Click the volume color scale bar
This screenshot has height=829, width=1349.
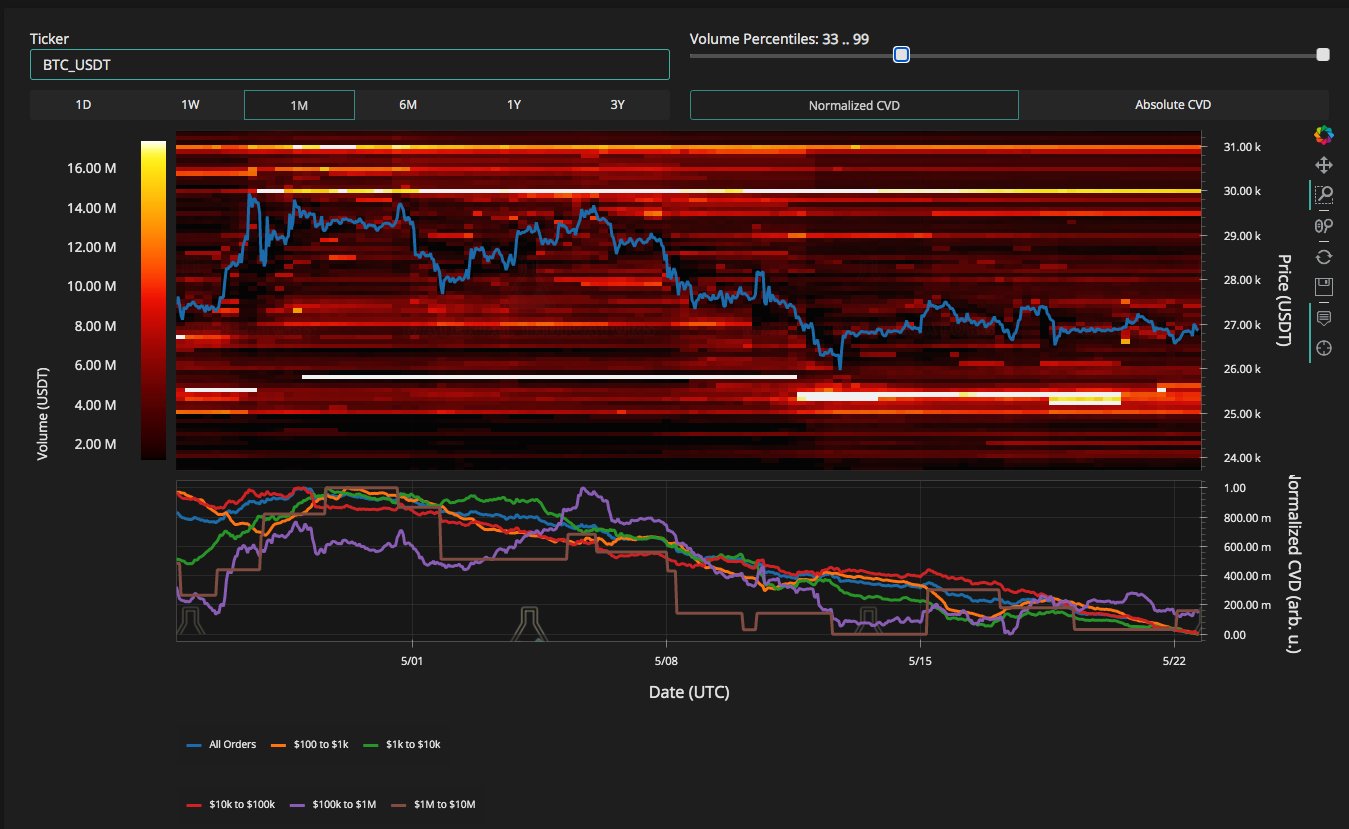point(153,299)
